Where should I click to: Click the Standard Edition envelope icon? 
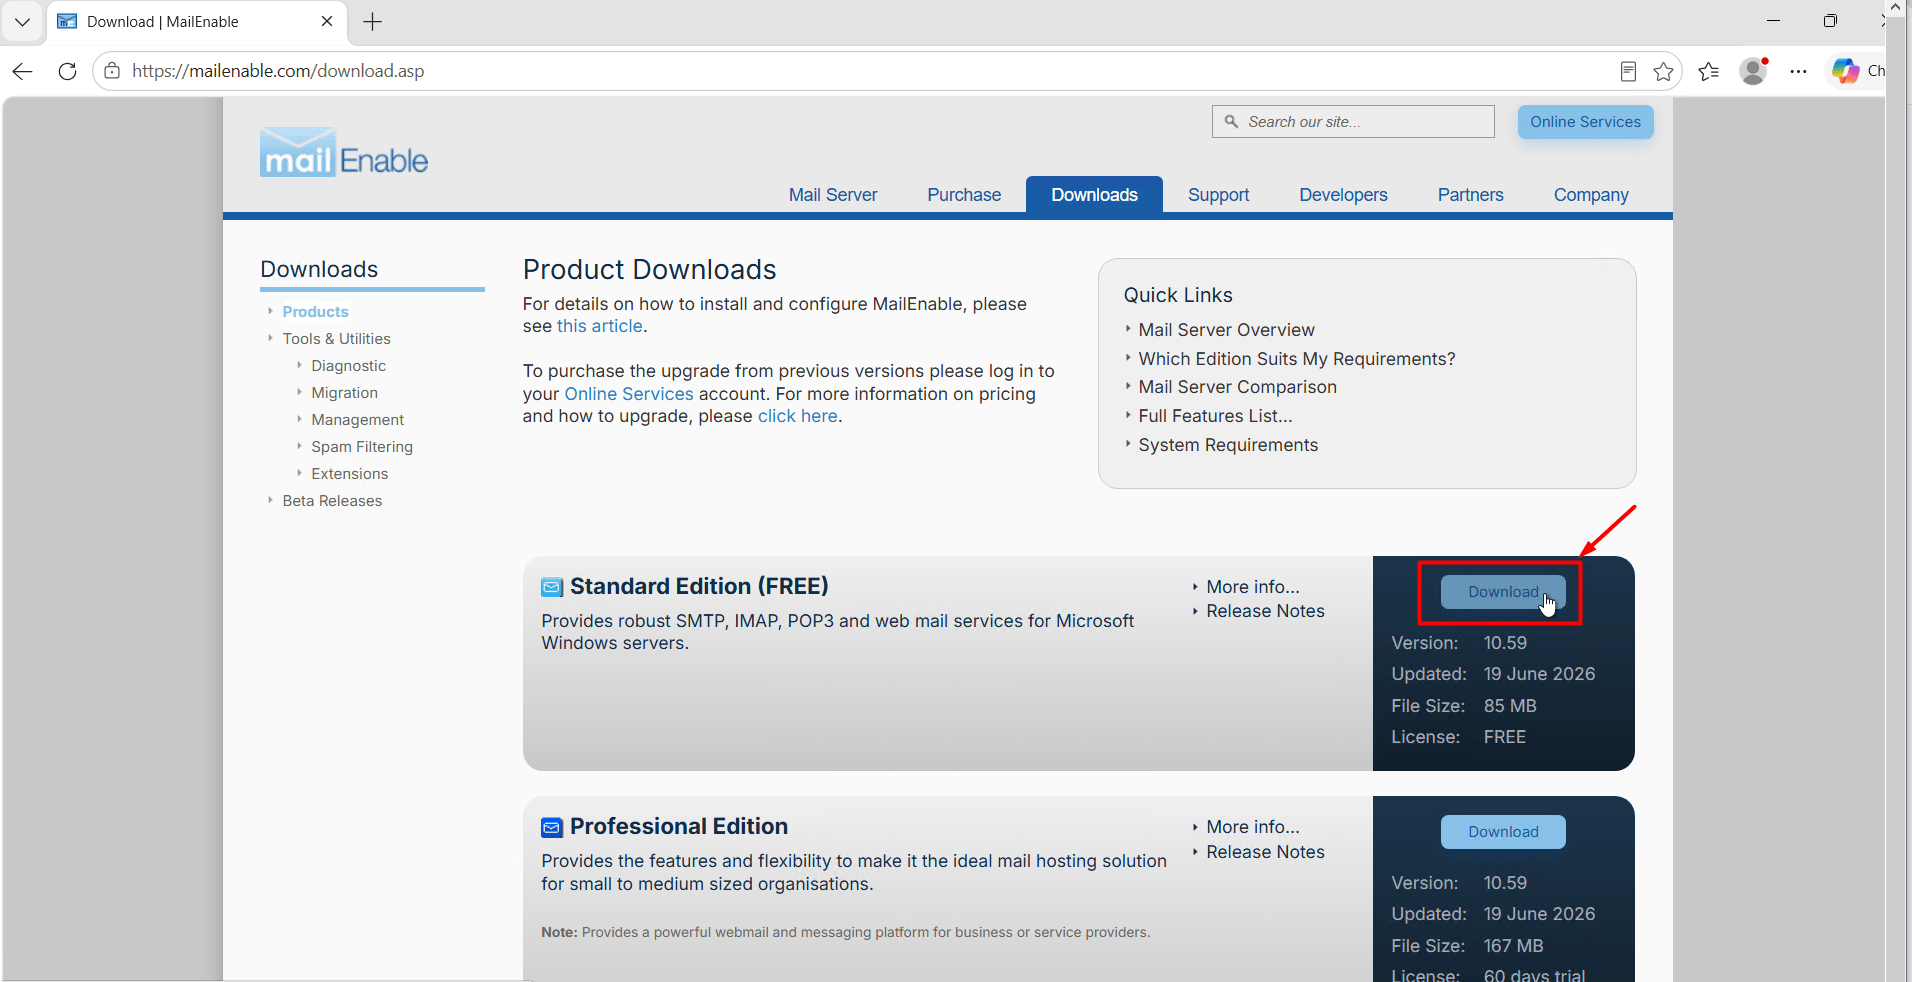pos(552,587)
